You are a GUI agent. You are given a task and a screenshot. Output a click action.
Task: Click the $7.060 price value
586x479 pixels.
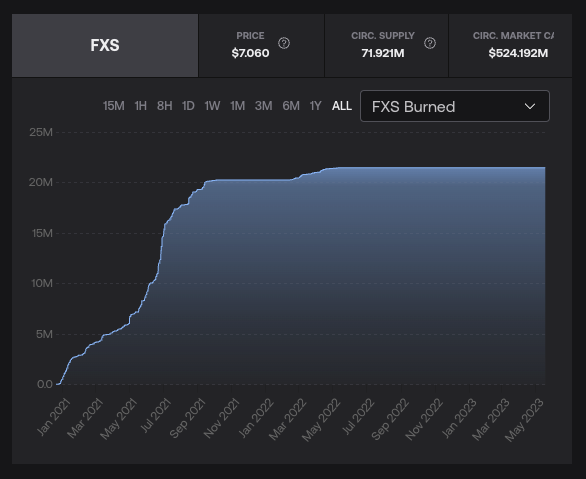(250, 53)
